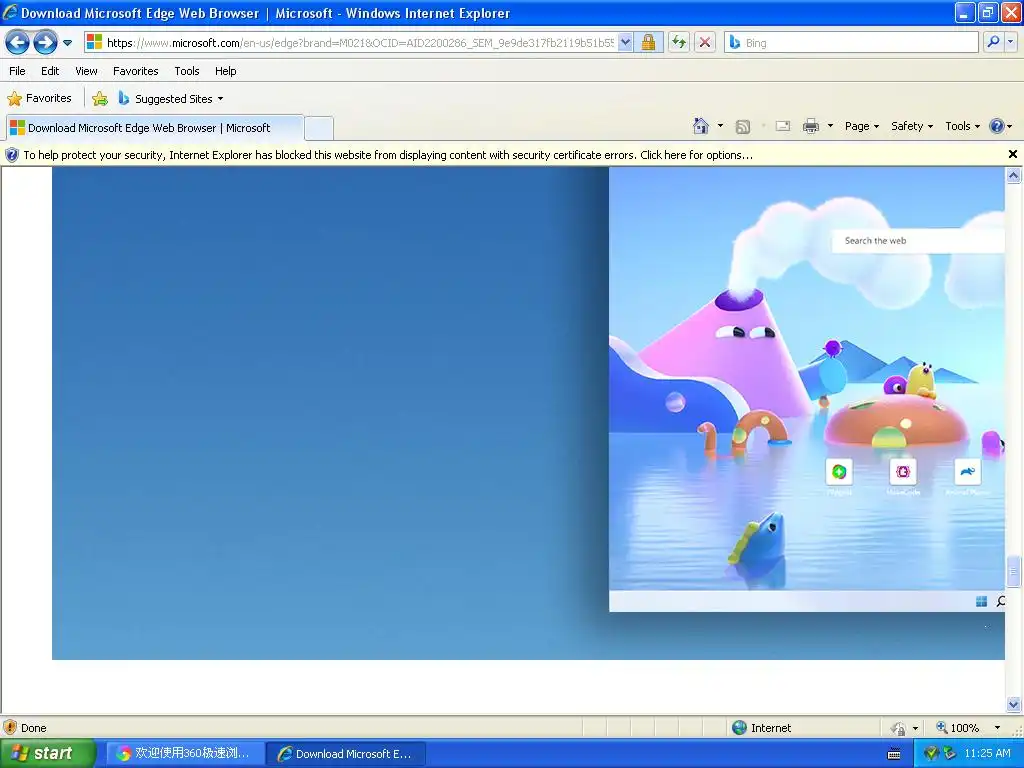This screenshot has width=1024, height=768.
Task: Open the File menu
Action: [18, 71]
